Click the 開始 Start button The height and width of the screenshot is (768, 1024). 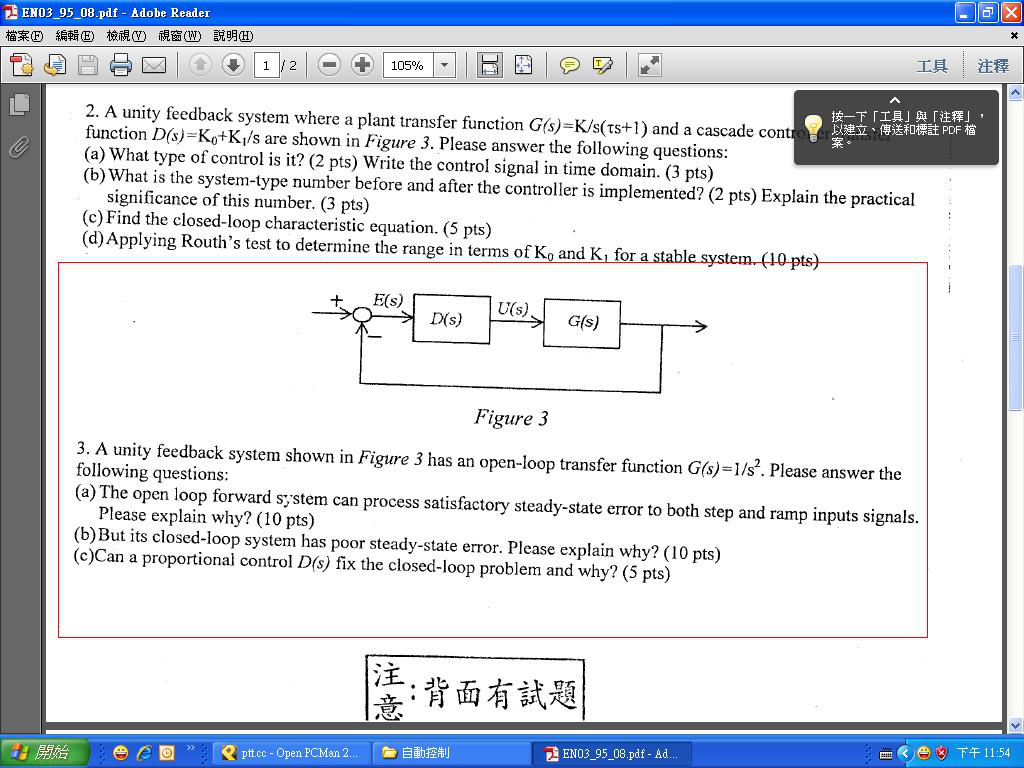tap(44, 753)
